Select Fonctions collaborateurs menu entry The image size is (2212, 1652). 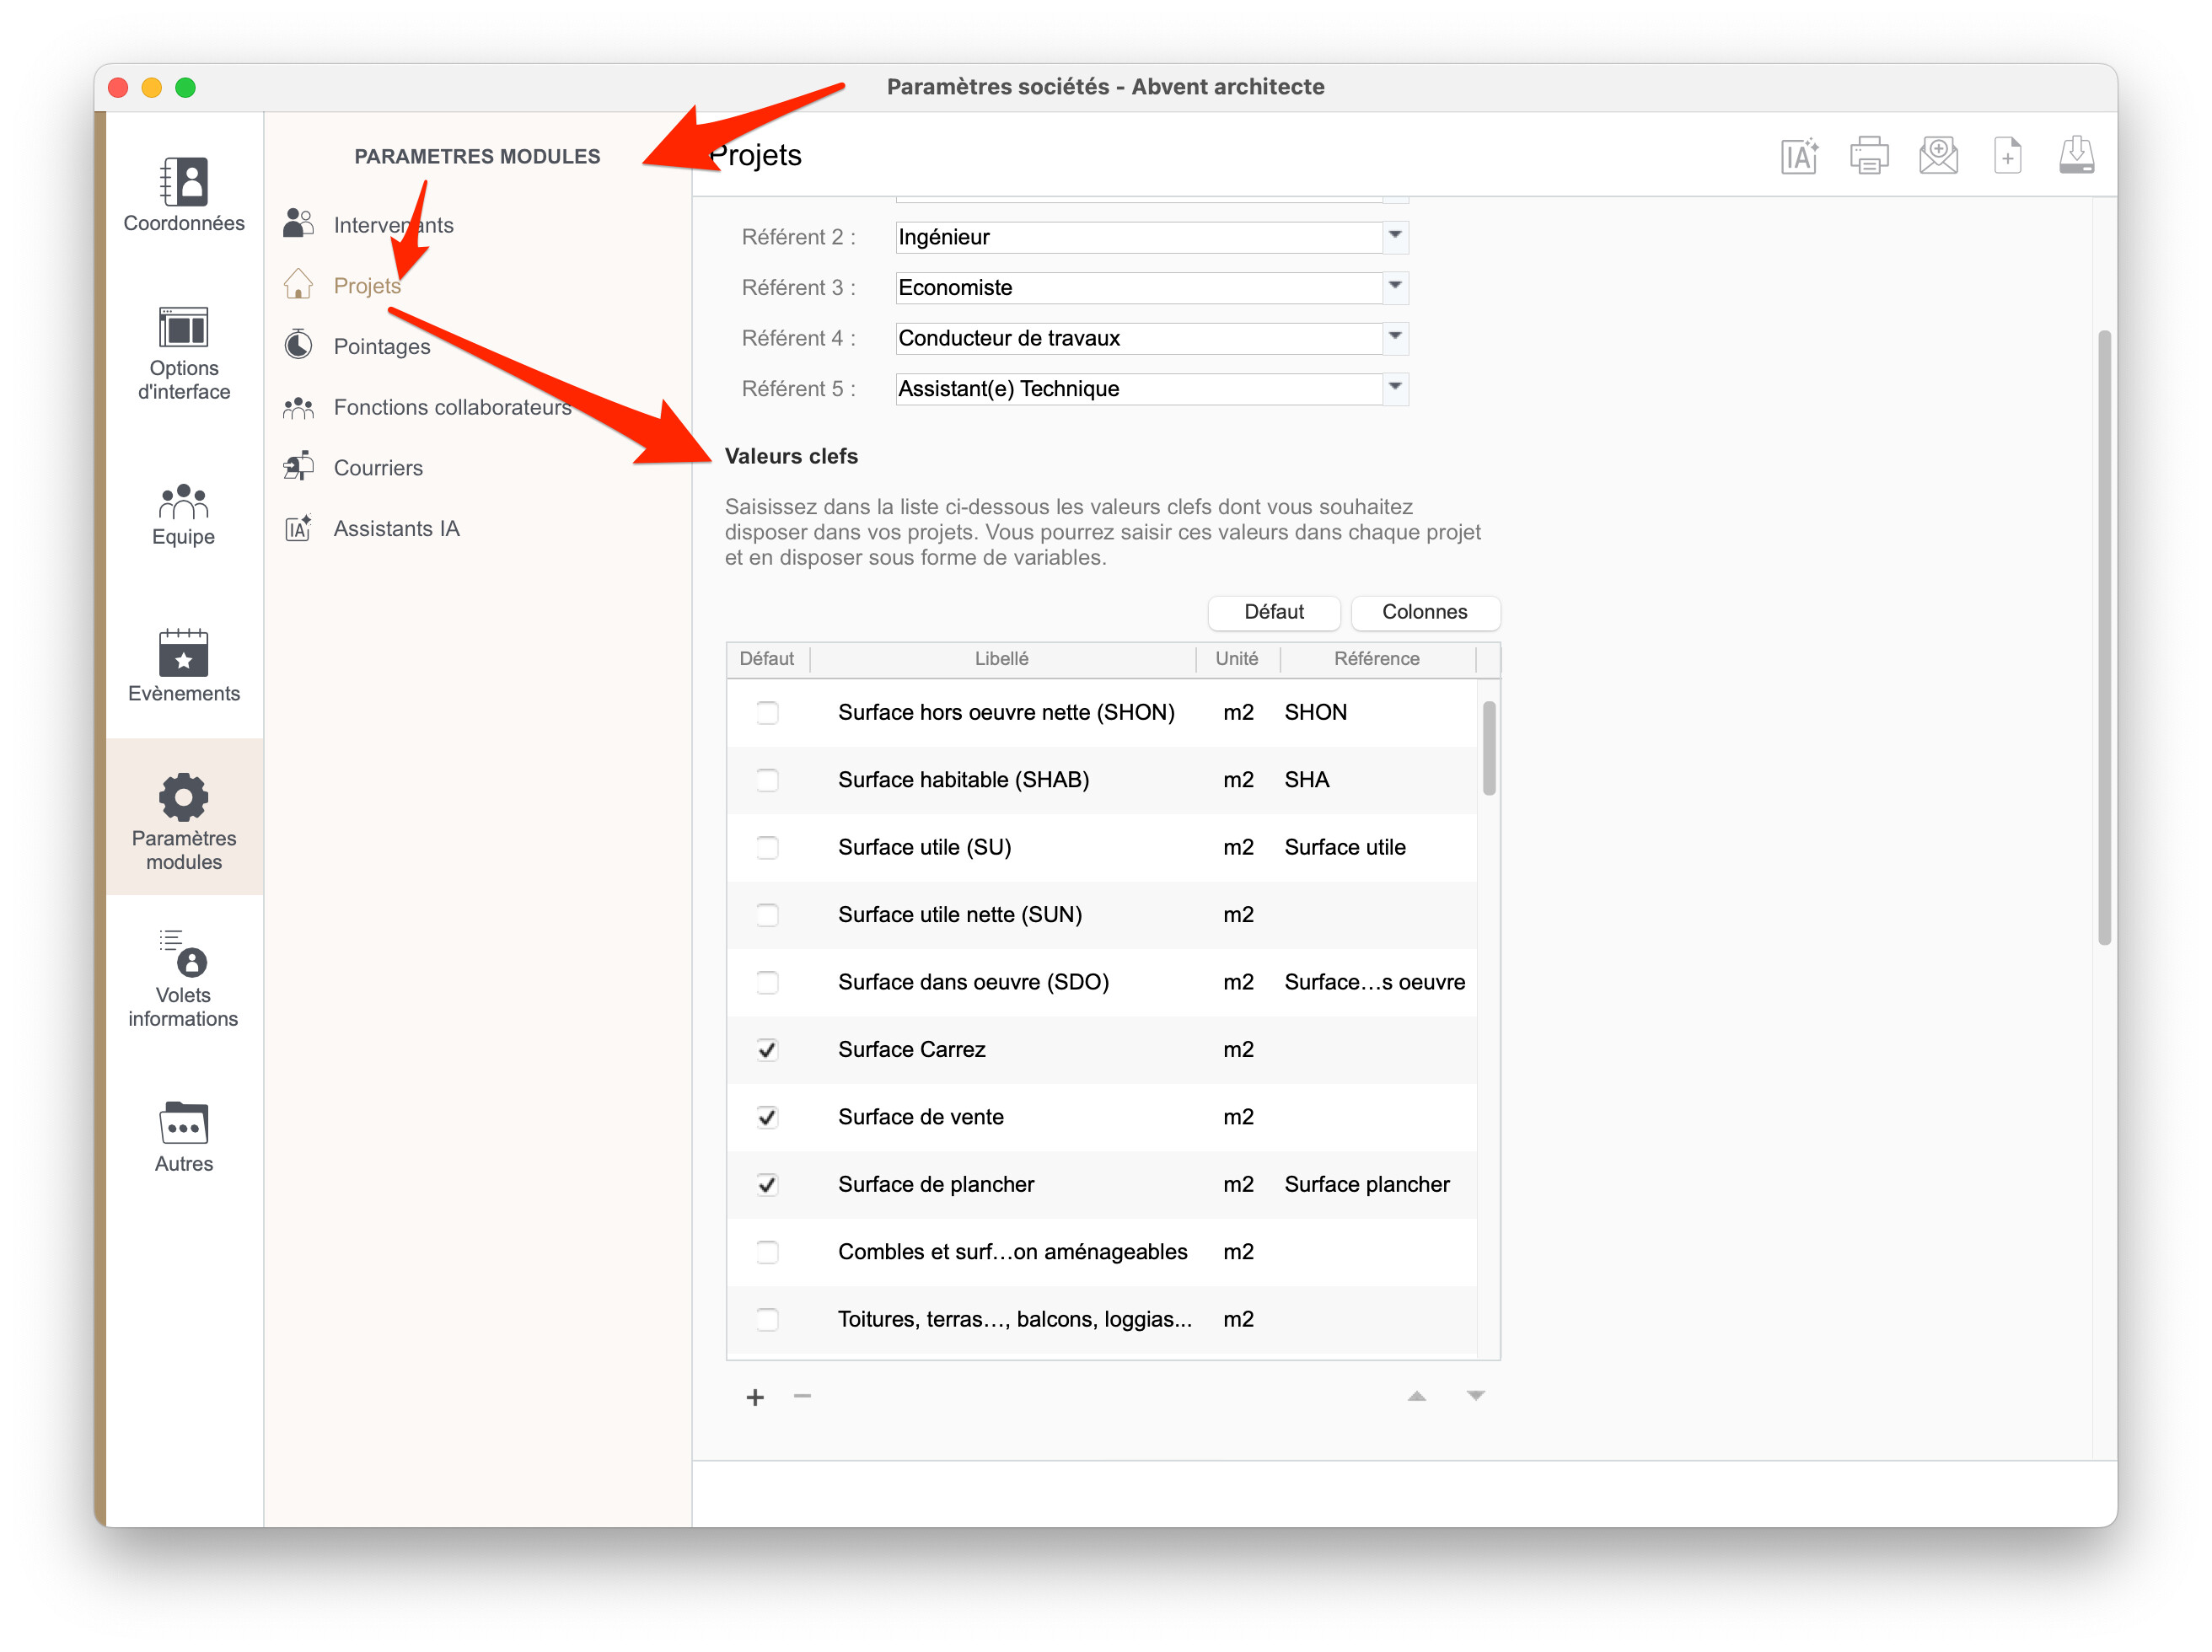point(452,407)
